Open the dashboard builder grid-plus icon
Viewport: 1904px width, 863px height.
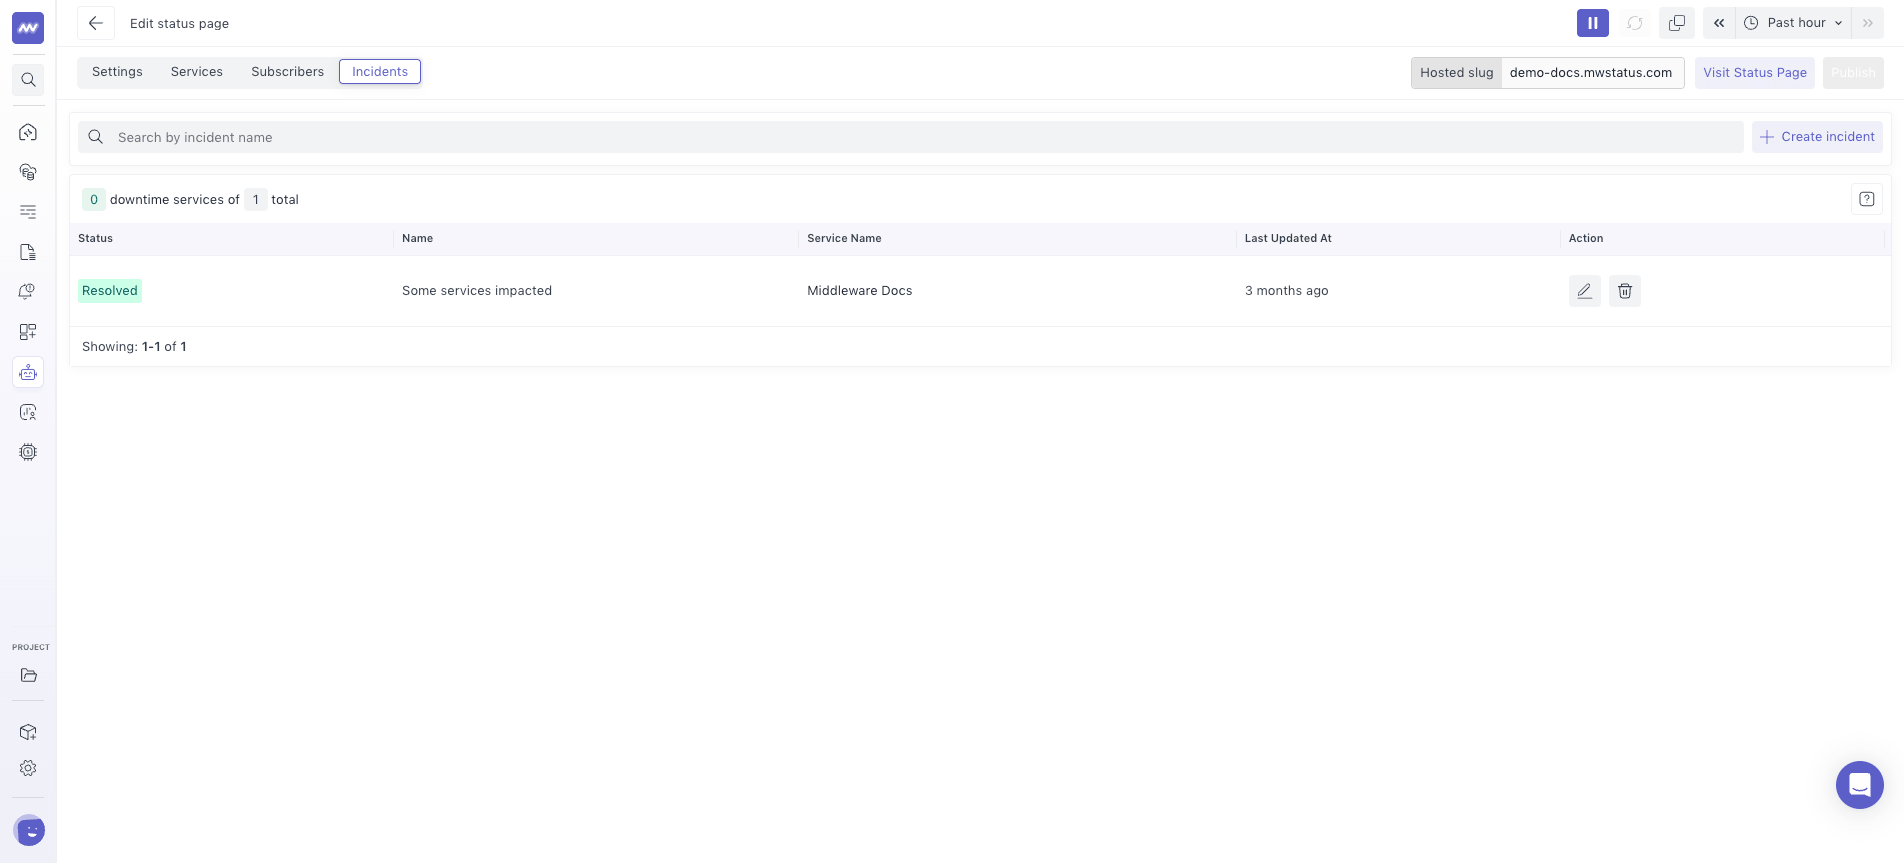pyautogui.click(x=28, y=332)
